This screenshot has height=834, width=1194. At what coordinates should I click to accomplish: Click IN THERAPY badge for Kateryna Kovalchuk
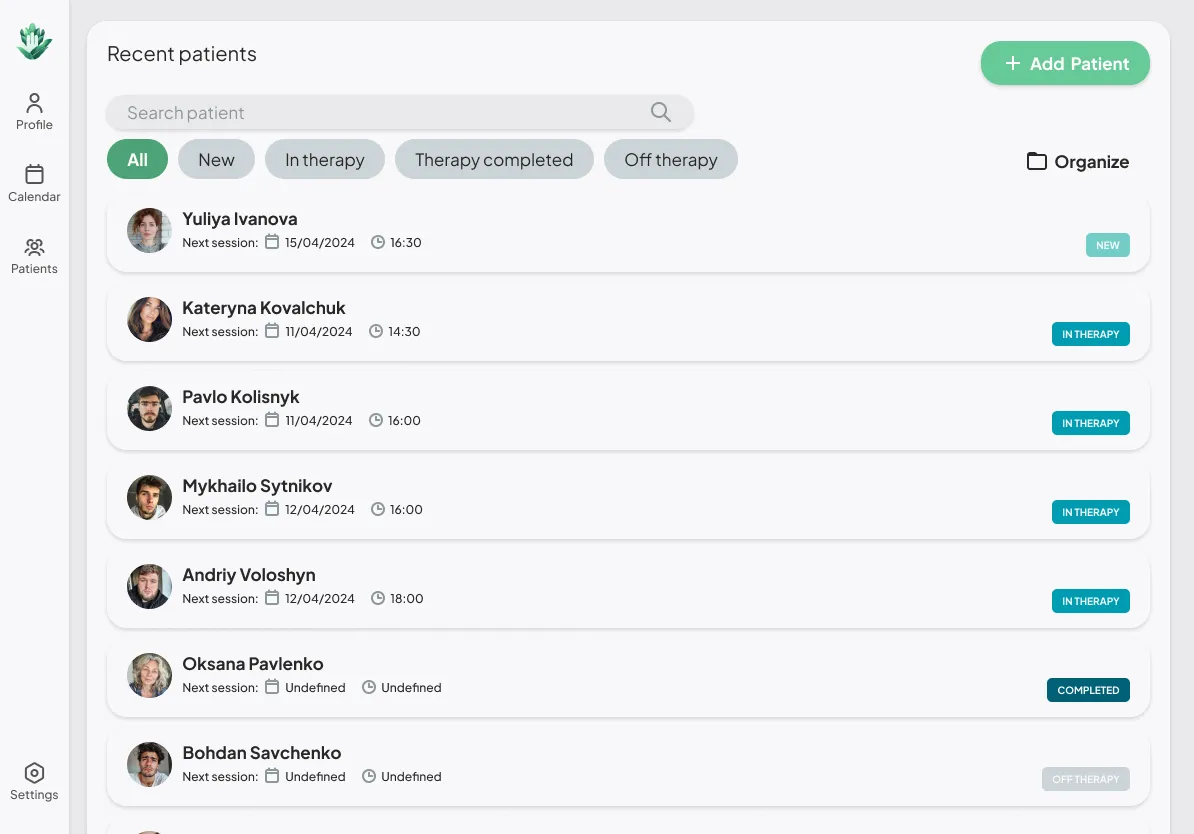1090,334
